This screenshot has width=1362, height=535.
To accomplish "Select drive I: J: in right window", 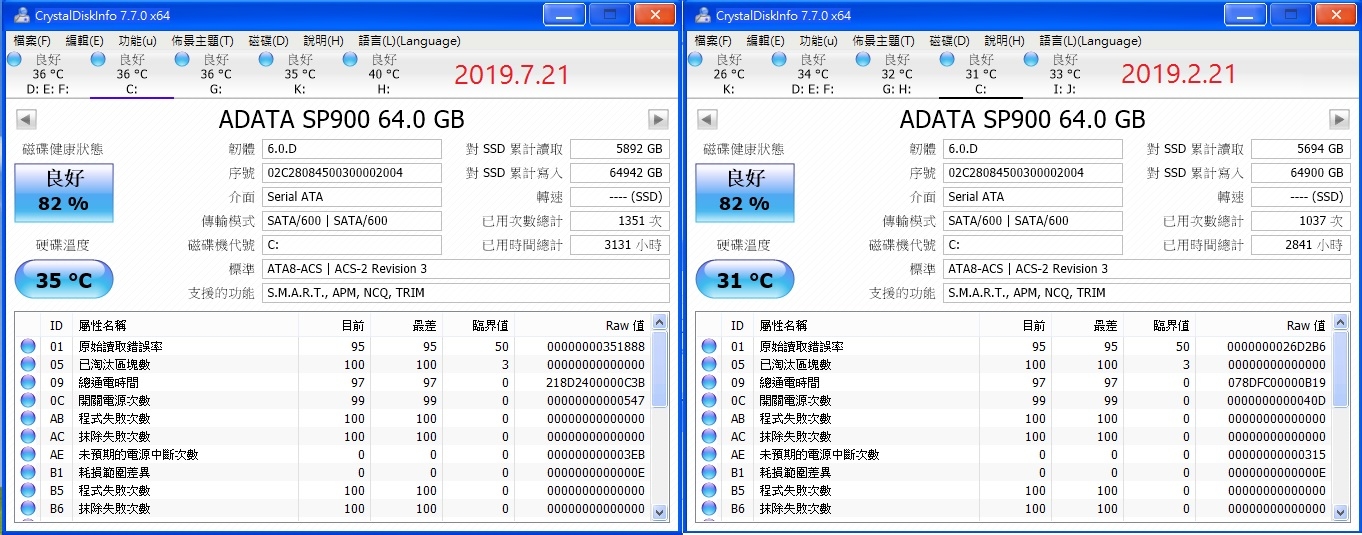I will (1064, 74).
